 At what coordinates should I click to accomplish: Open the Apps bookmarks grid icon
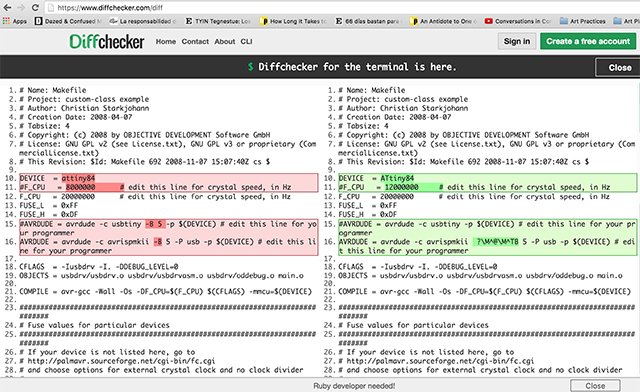click(6, 21)
